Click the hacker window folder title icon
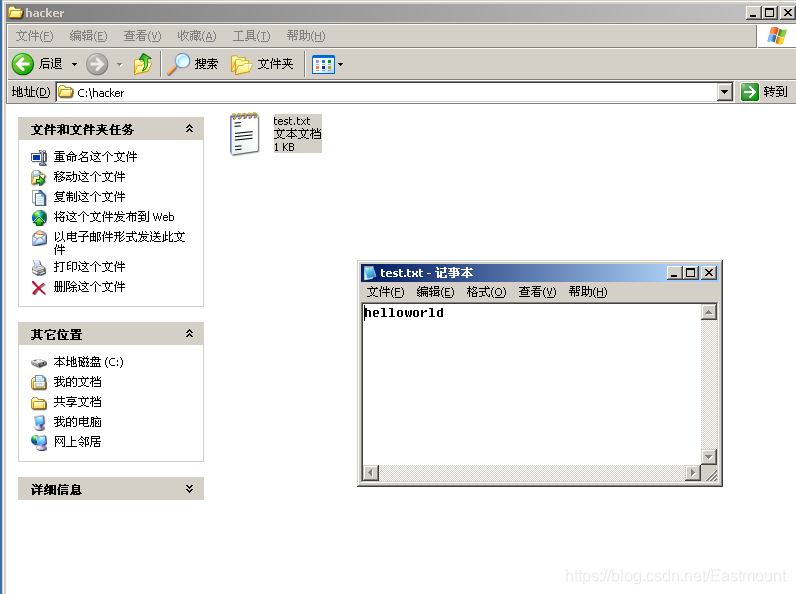 (x=15, y=12)
